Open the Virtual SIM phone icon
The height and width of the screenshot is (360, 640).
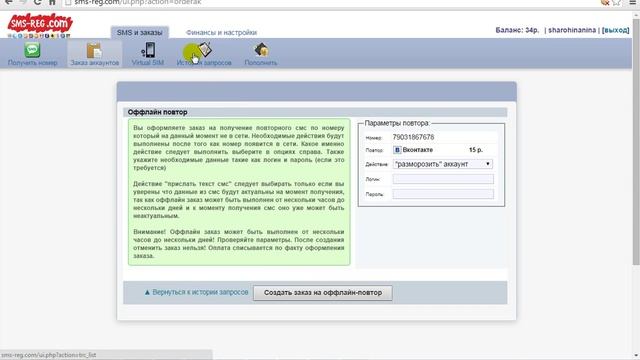tap(148, 50)
